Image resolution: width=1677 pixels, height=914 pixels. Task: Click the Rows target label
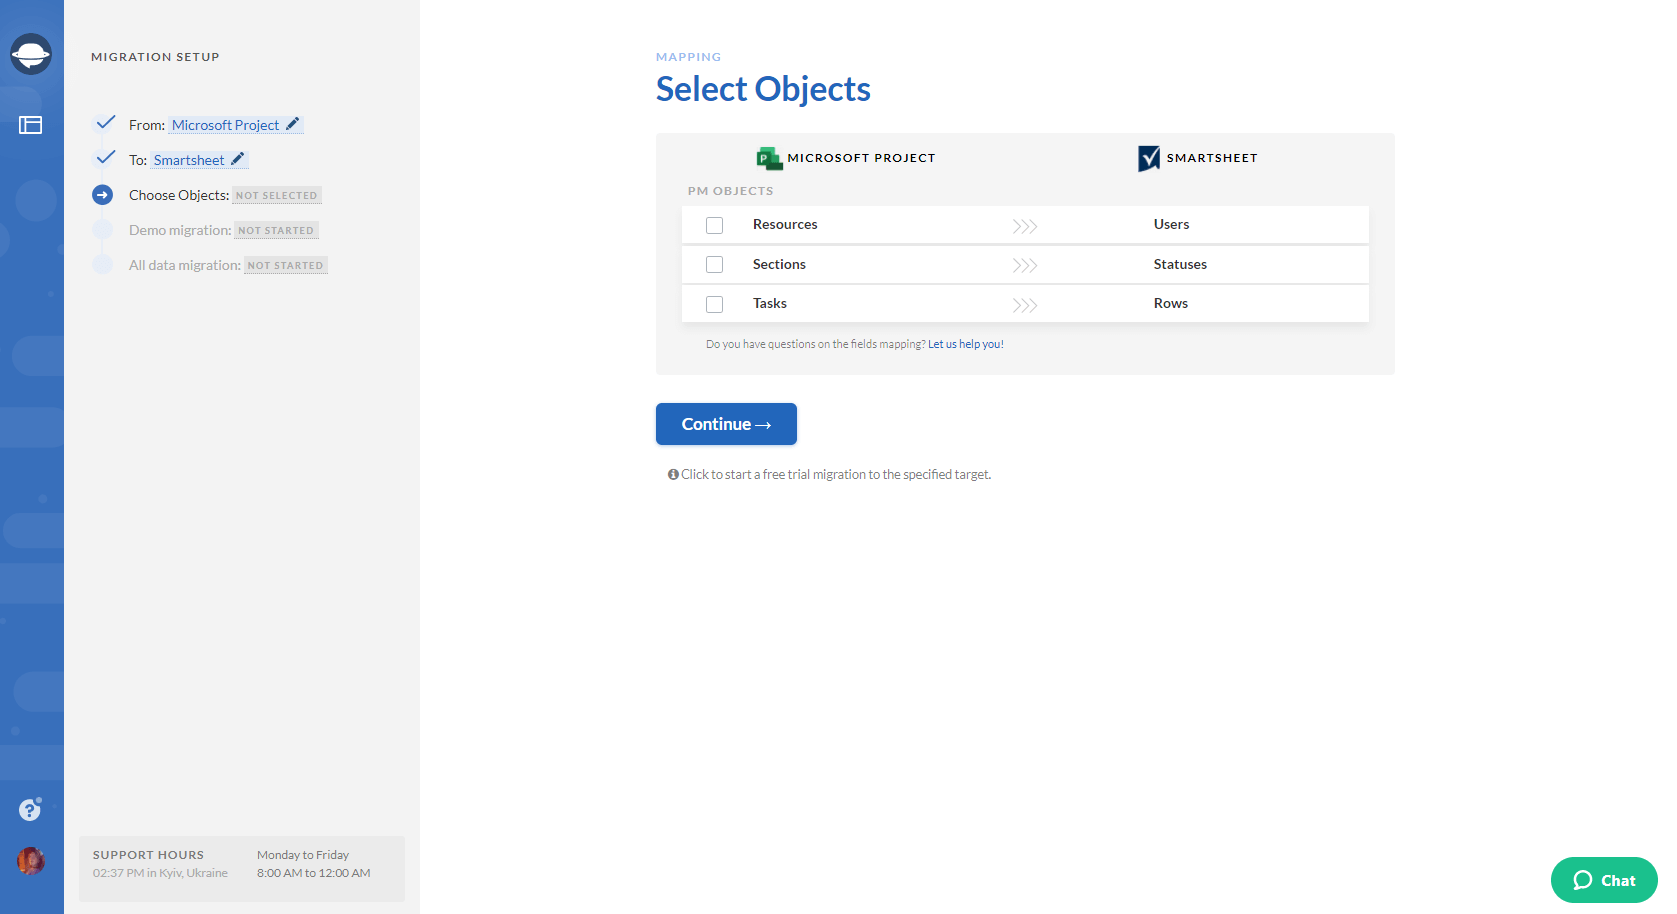(1171, 303)
